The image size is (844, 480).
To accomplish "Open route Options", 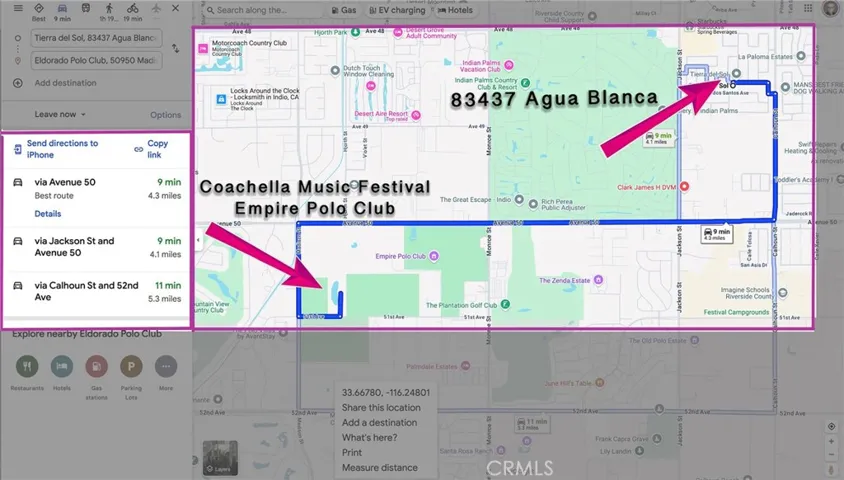I will pyautogui.click(x=165, y=115).
